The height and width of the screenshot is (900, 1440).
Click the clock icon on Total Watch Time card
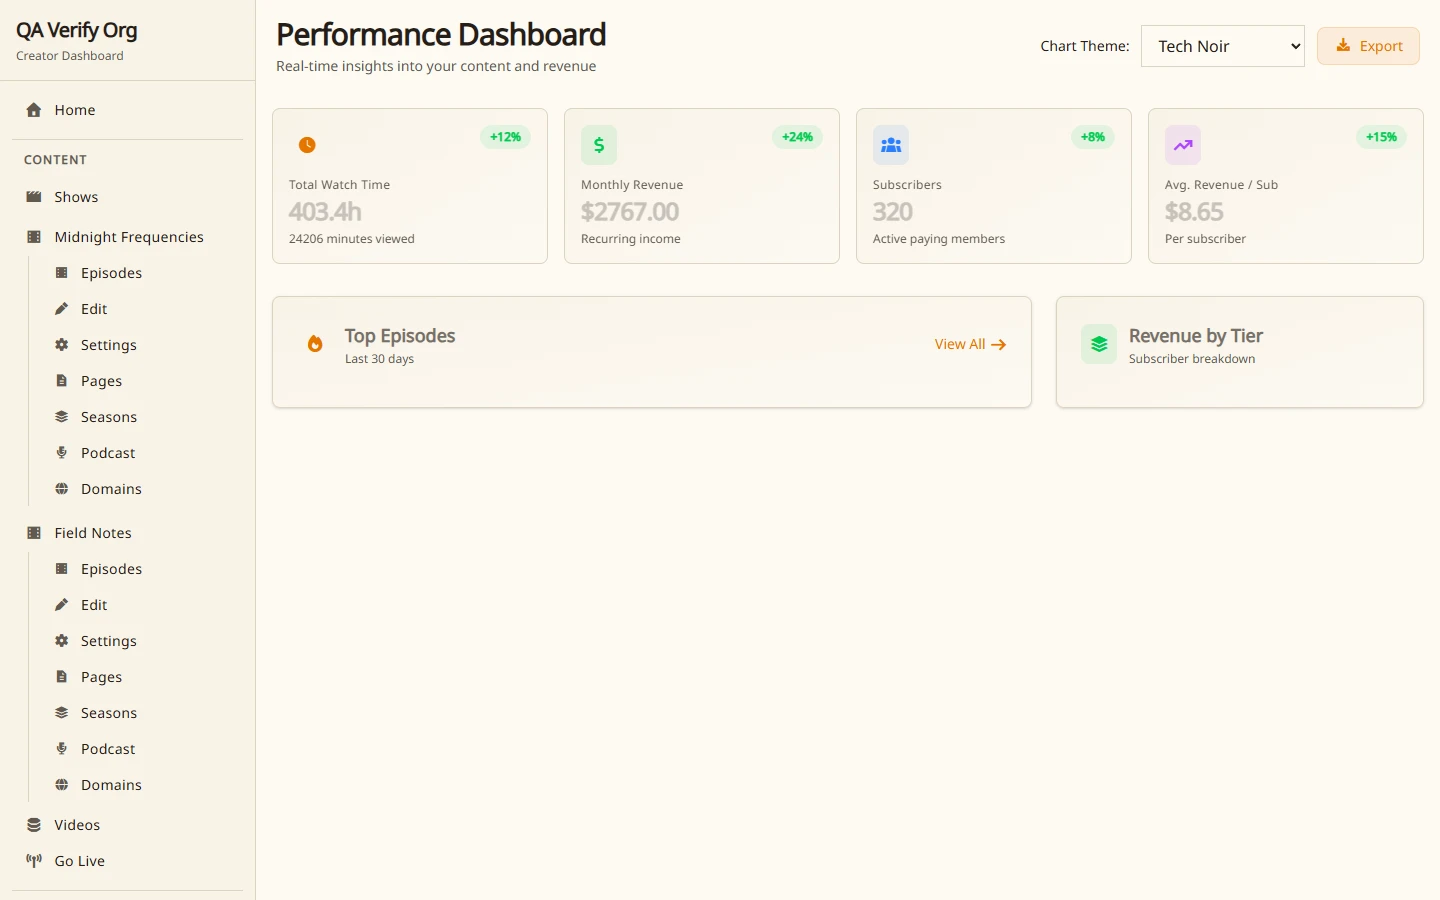coord(307,145)
